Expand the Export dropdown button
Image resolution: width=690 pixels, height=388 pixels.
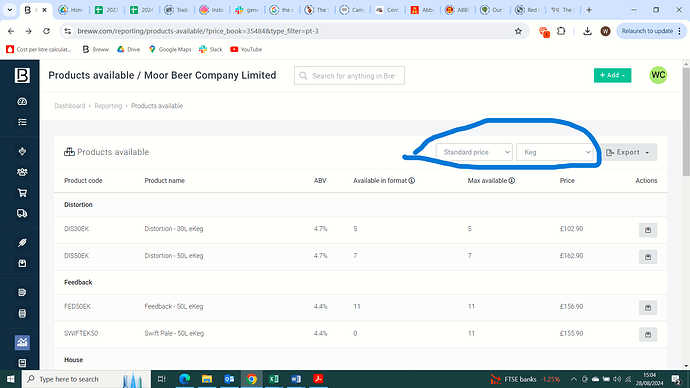click(628, 152)
